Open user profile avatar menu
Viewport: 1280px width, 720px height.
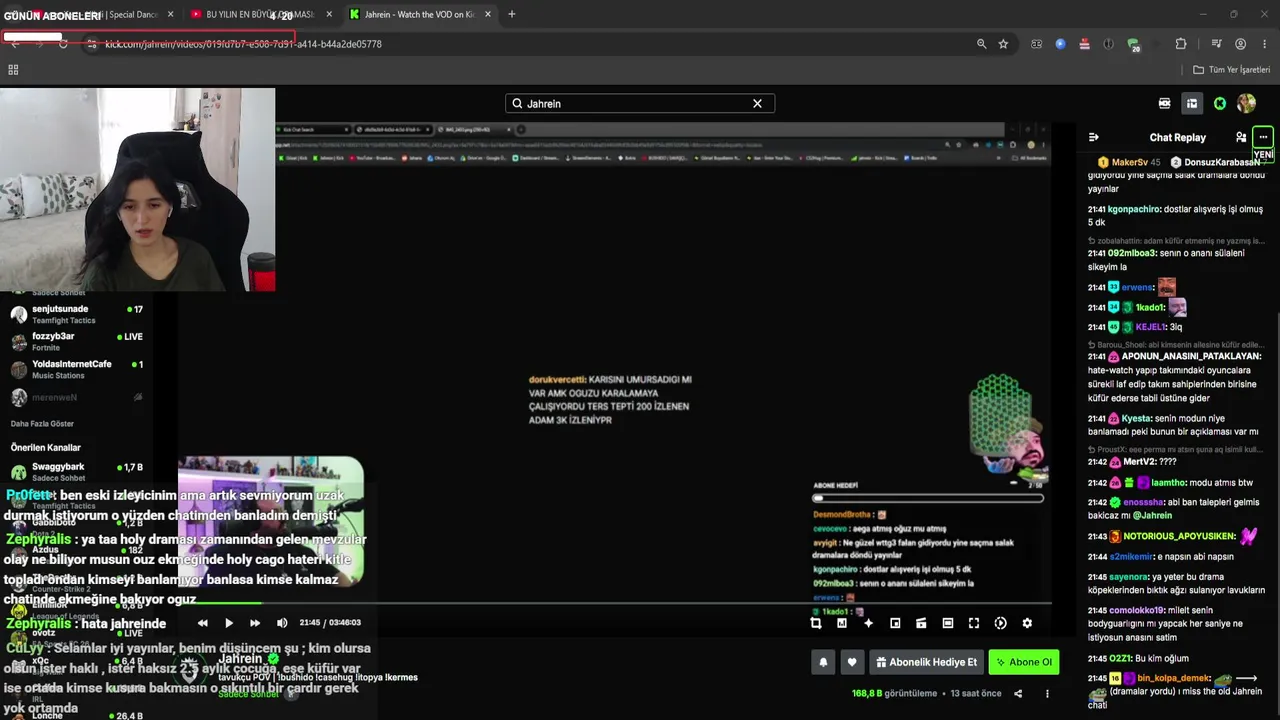pos(1246,103)
